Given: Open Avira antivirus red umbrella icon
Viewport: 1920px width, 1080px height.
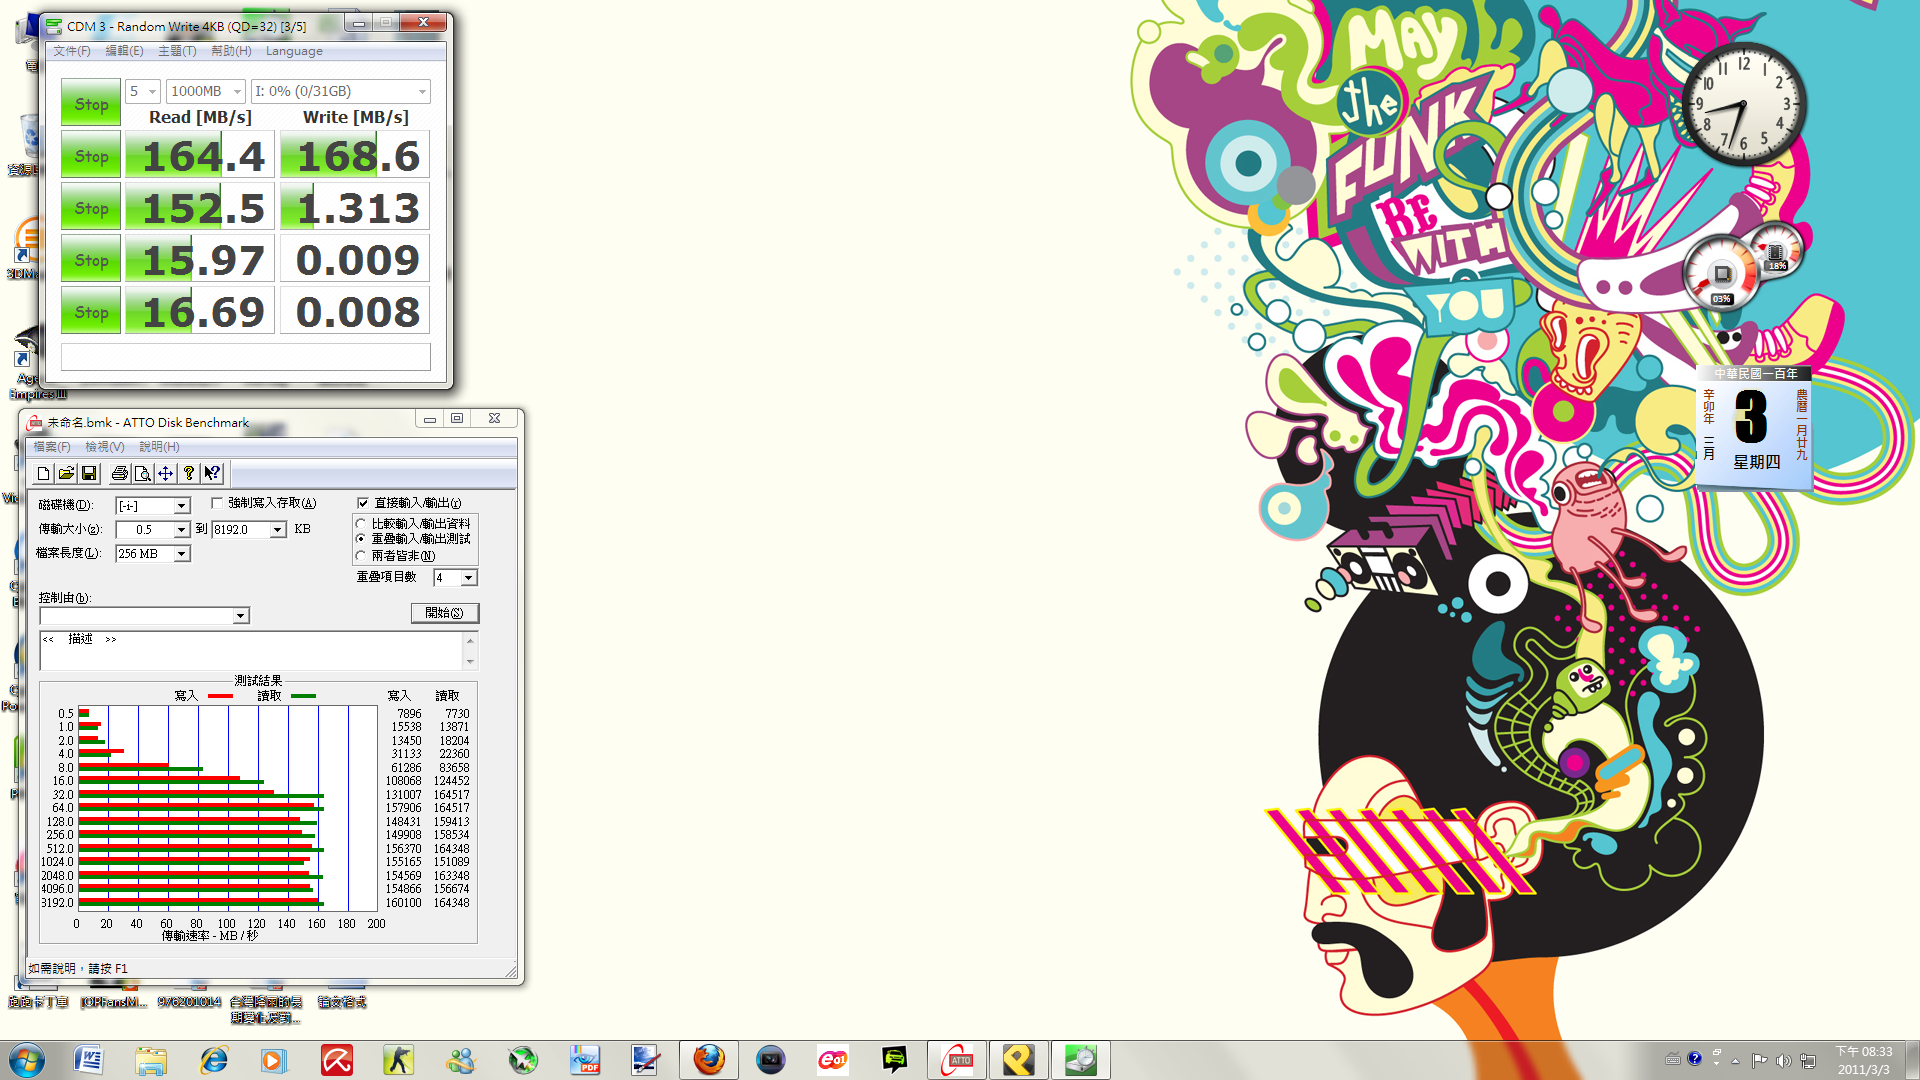Looking at the screenshot, I should (x=336, y=1060).
